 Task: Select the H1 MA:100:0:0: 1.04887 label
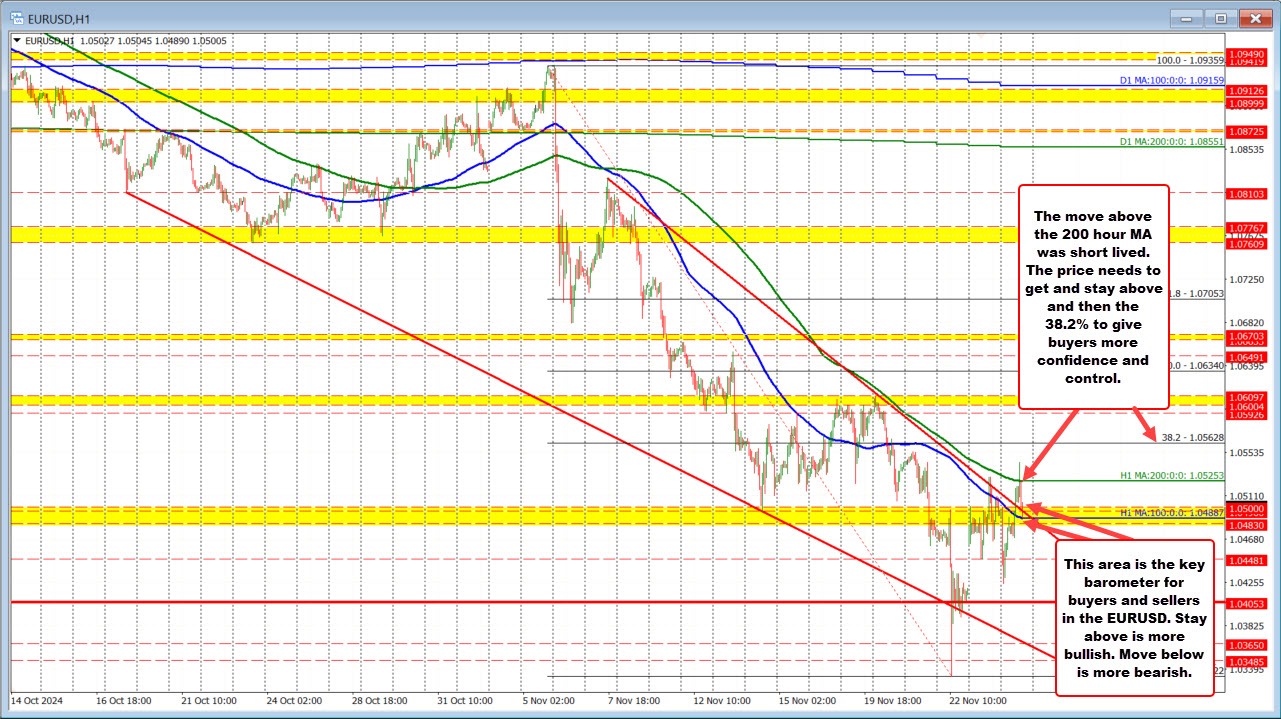click(x=1171, y=512)
